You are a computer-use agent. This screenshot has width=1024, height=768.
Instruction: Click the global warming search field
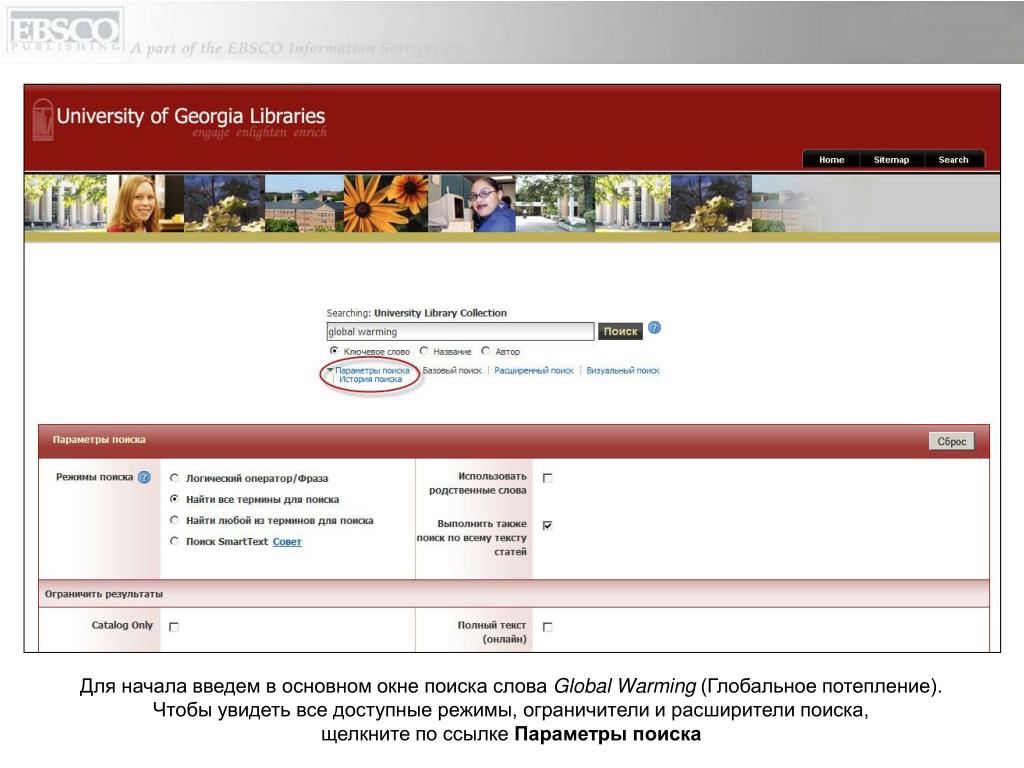(x=460, y=331)
